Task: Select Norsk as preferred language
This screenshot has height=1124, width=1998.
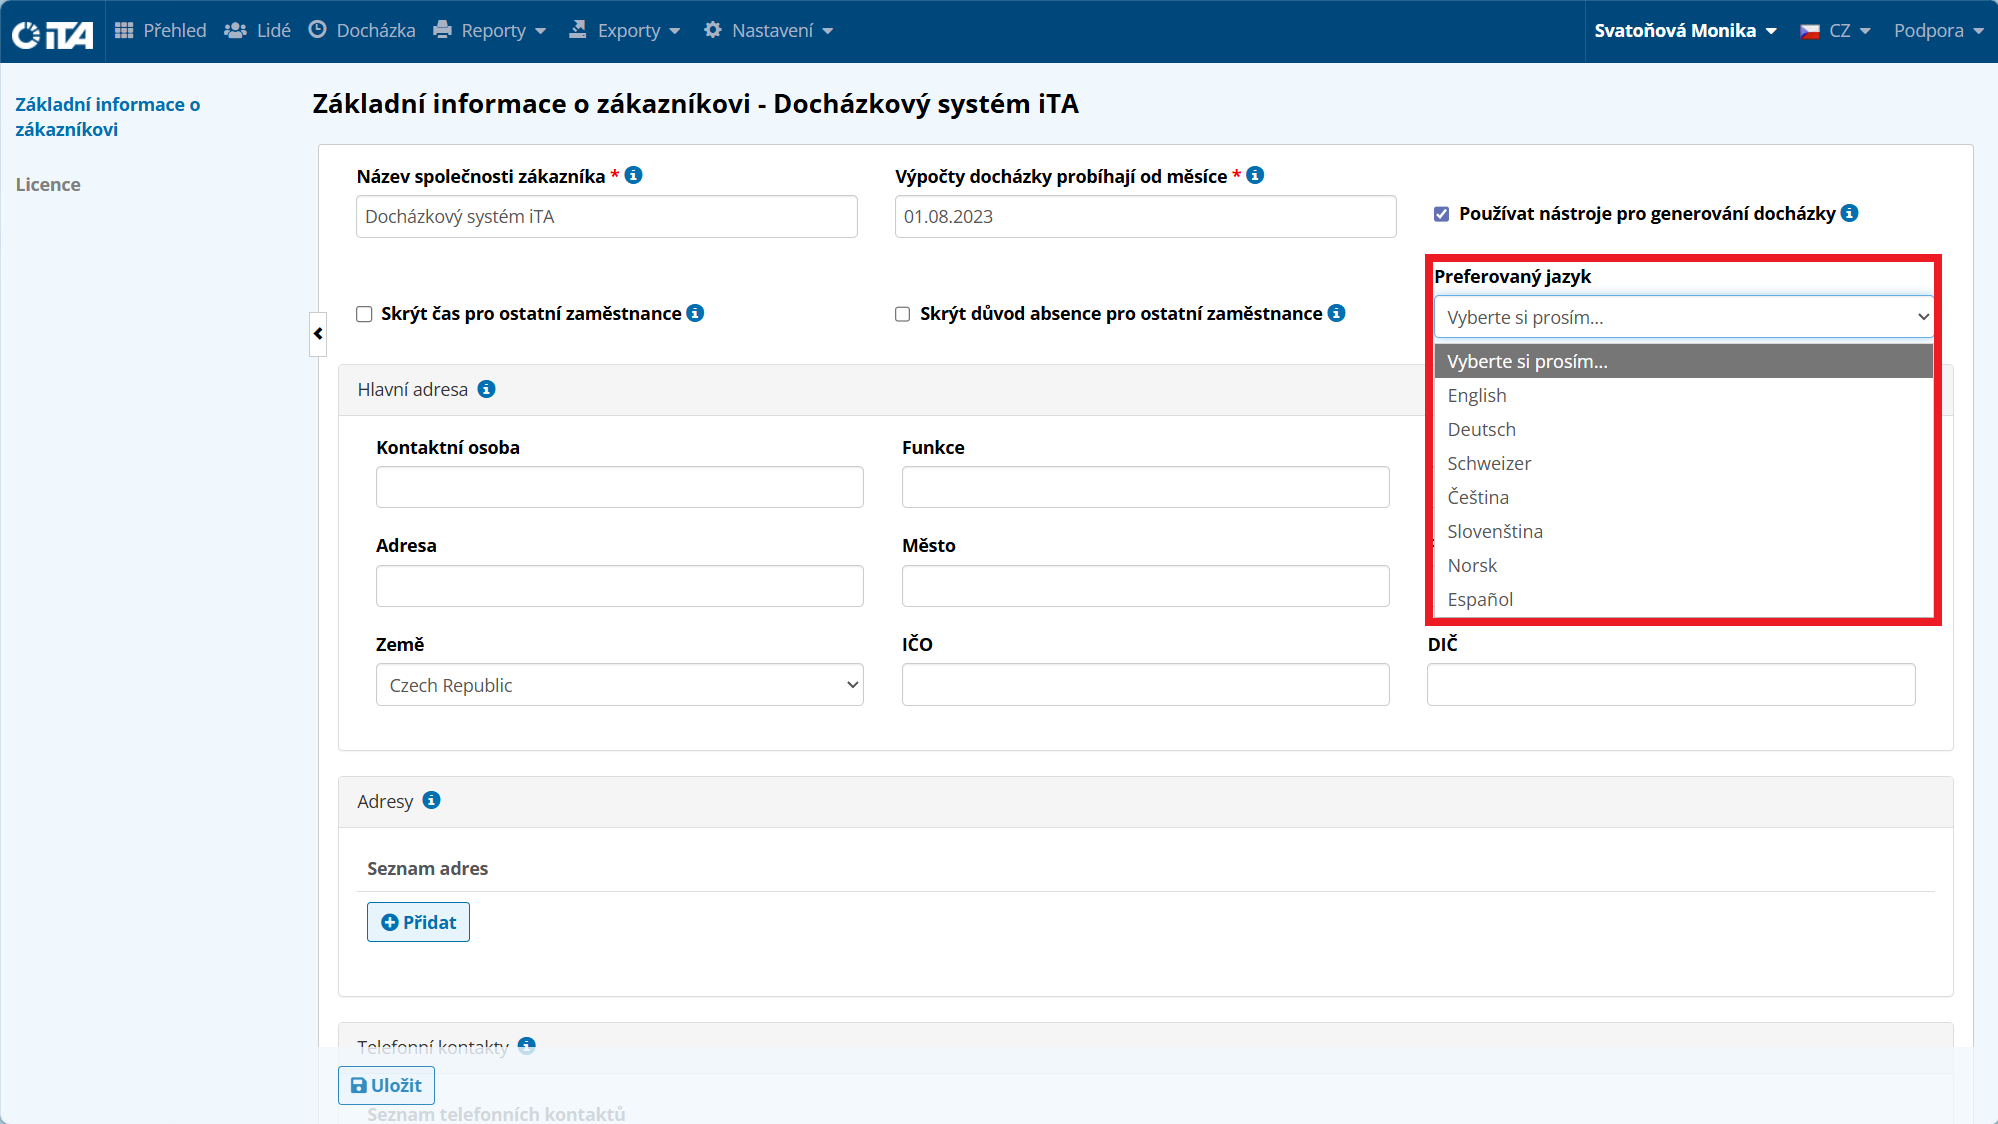Action: tap(1684, 565)
